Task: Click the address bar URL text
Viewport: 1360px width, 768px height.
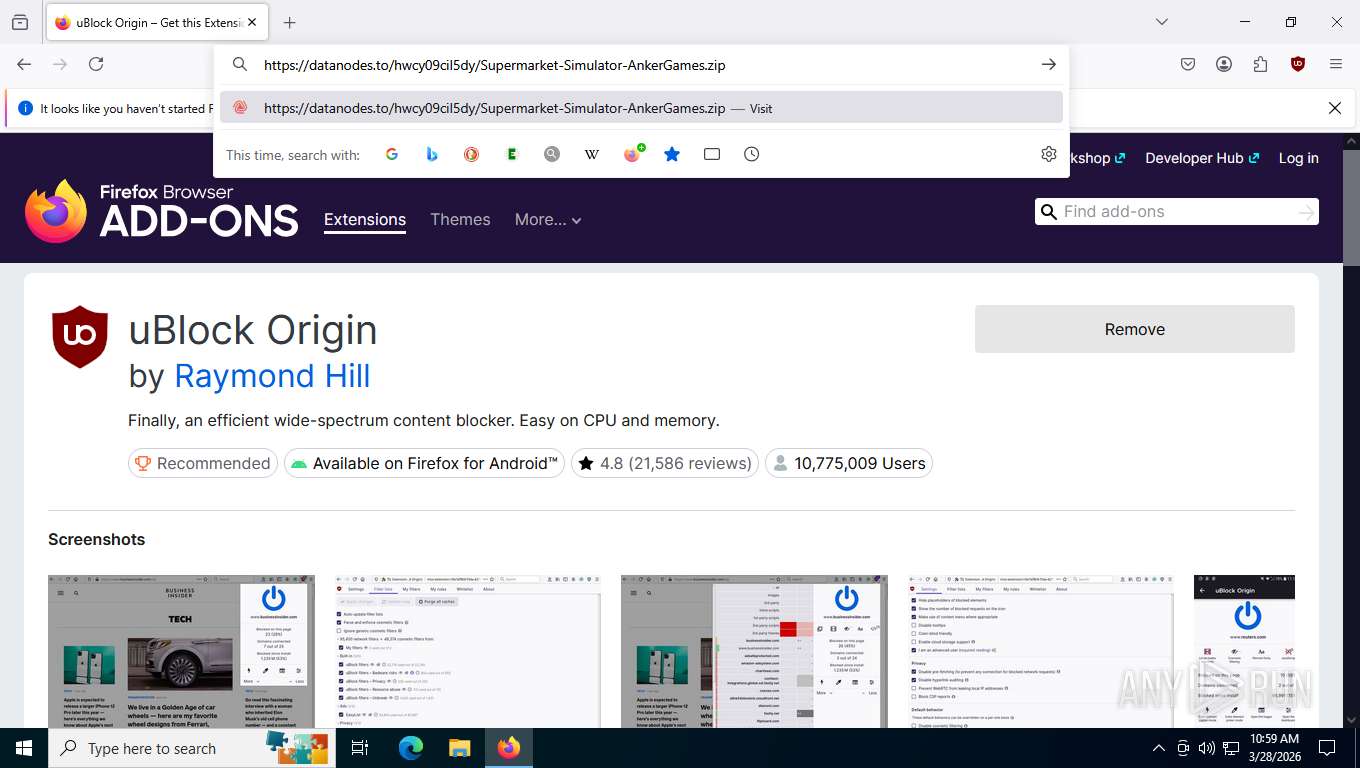Action: pos(494,65)
